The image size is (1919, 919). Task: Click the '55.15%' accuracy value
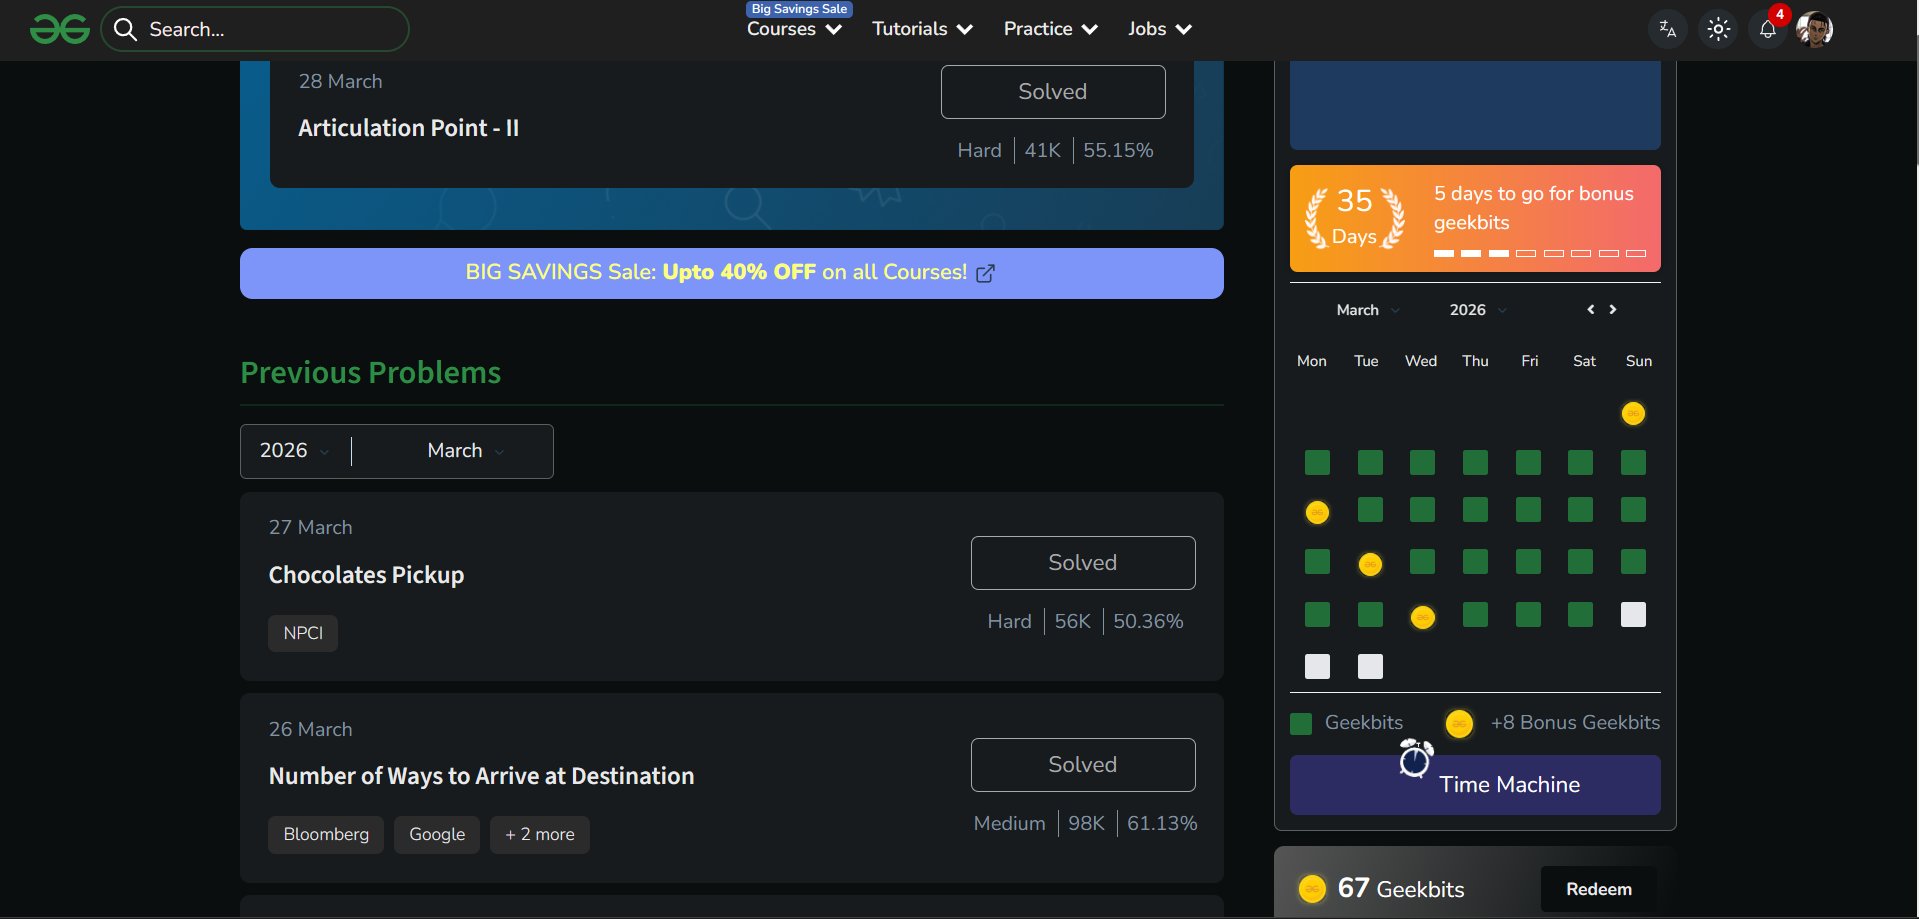click(1118, 150)
